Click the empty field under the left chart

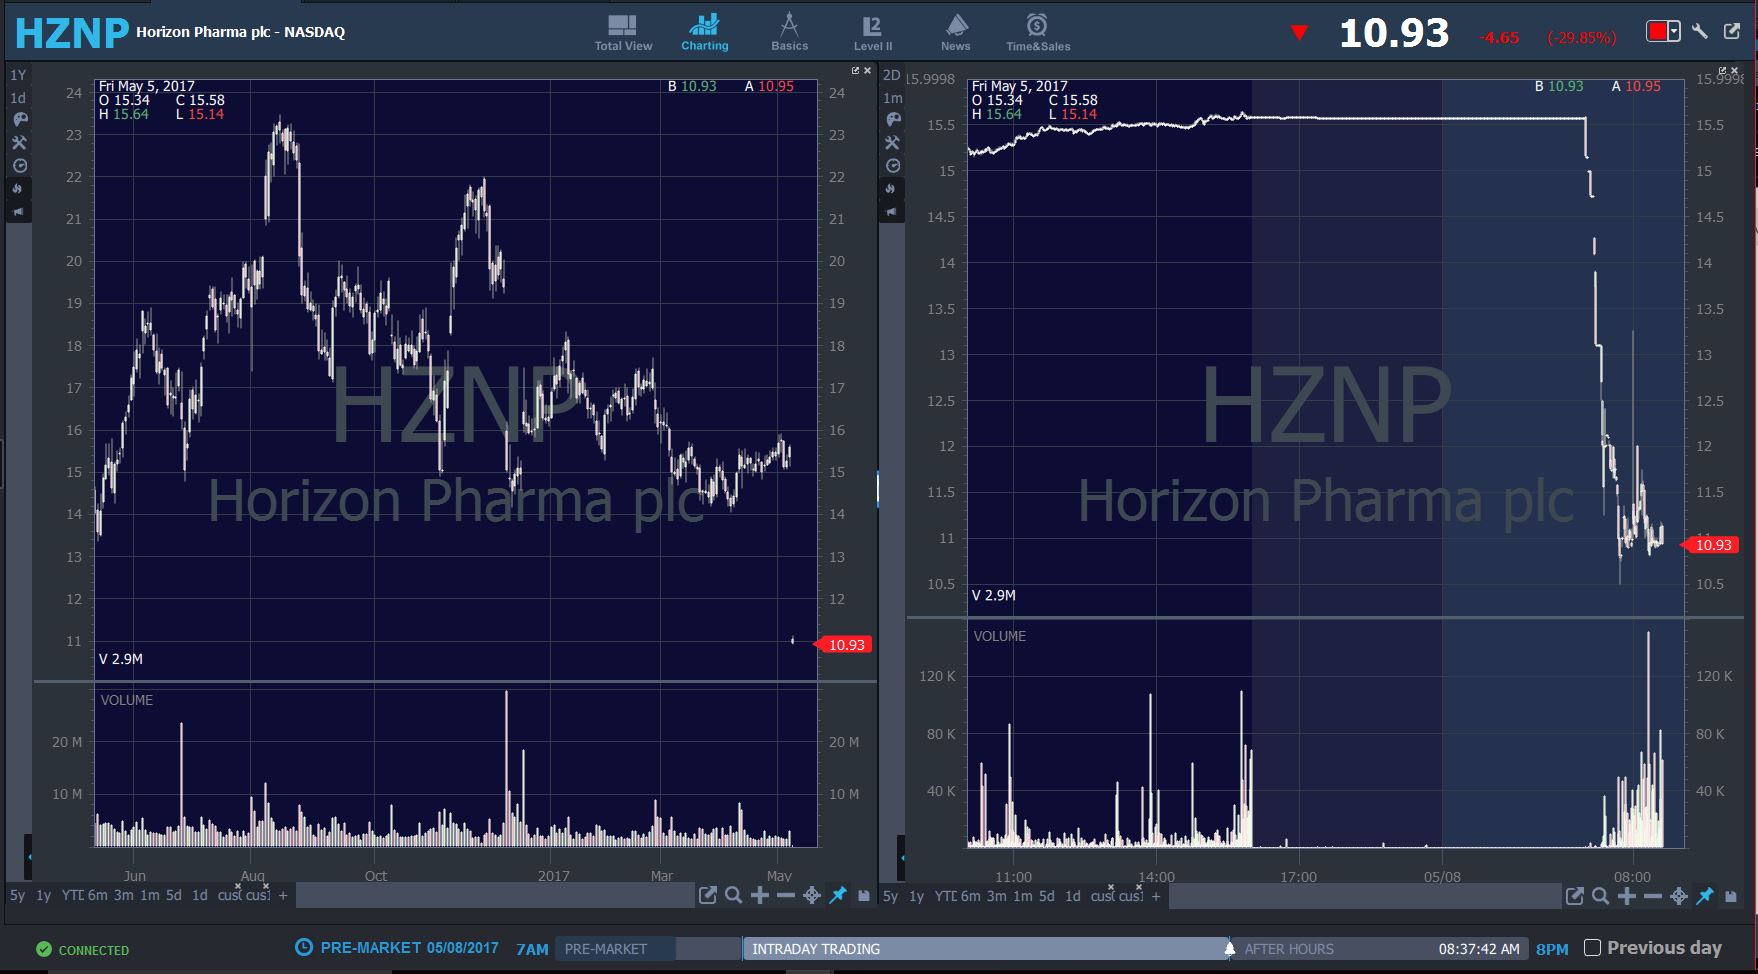(494, 896)
